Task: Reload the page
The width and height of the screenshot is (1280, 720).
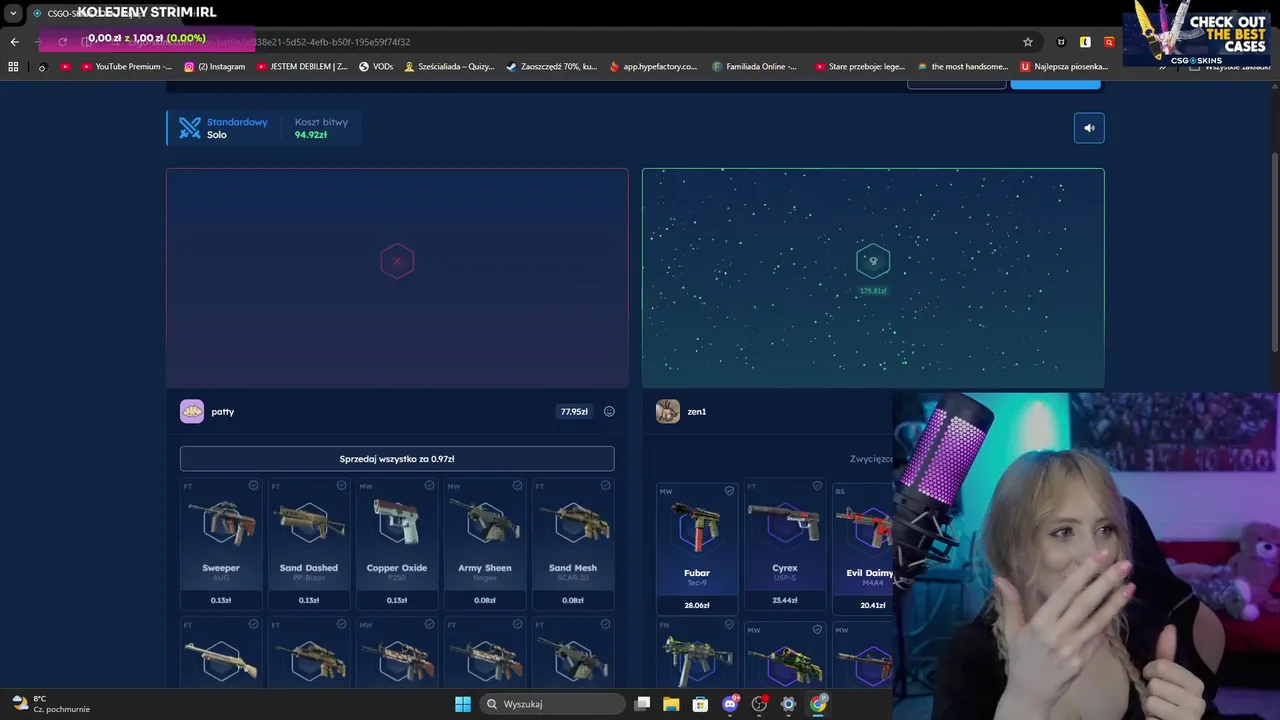Action: (x=62, y=42)
